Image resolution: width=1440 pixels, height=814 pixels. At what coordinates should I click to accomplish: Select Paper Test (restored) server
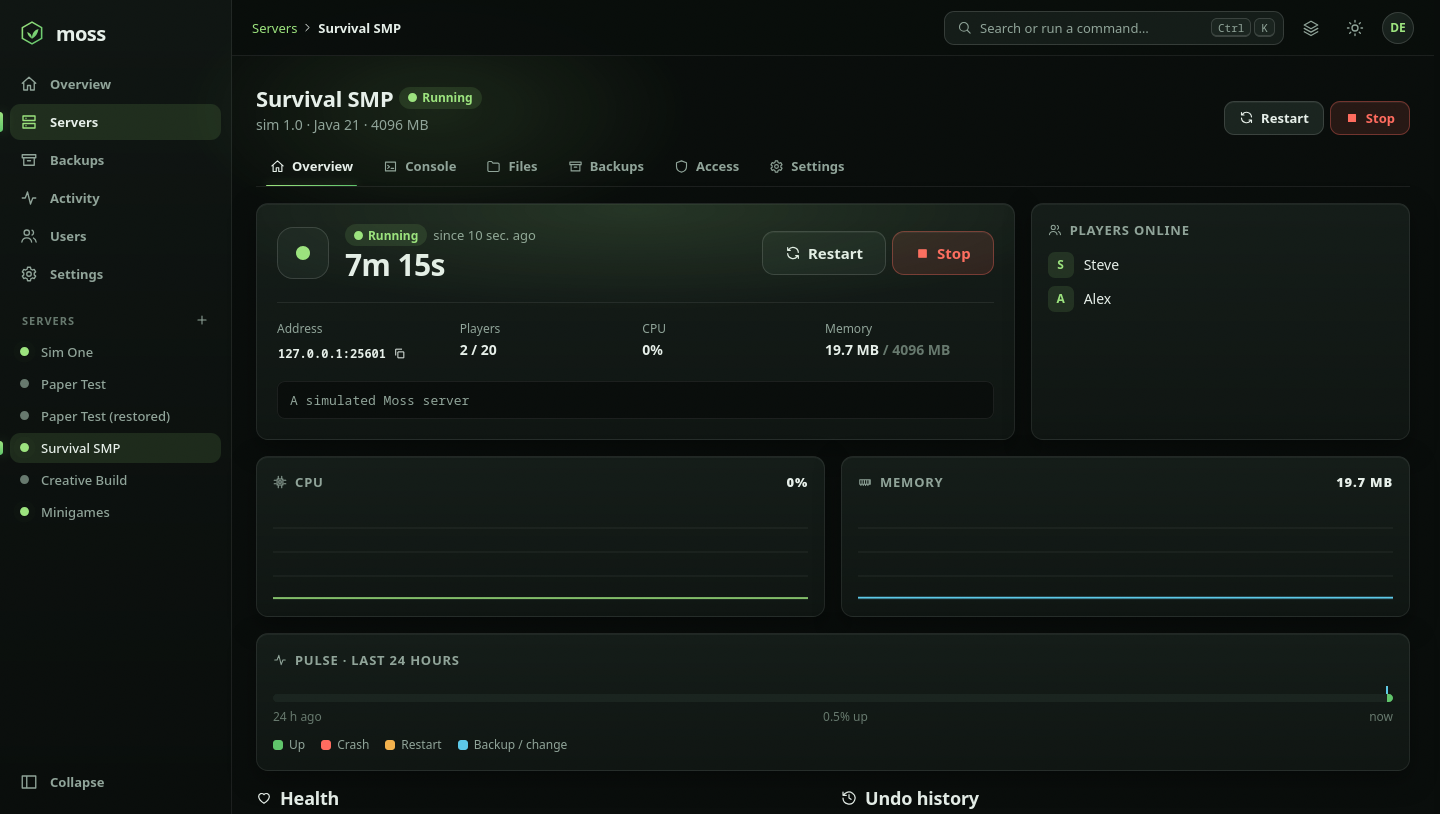coord(115,416)
